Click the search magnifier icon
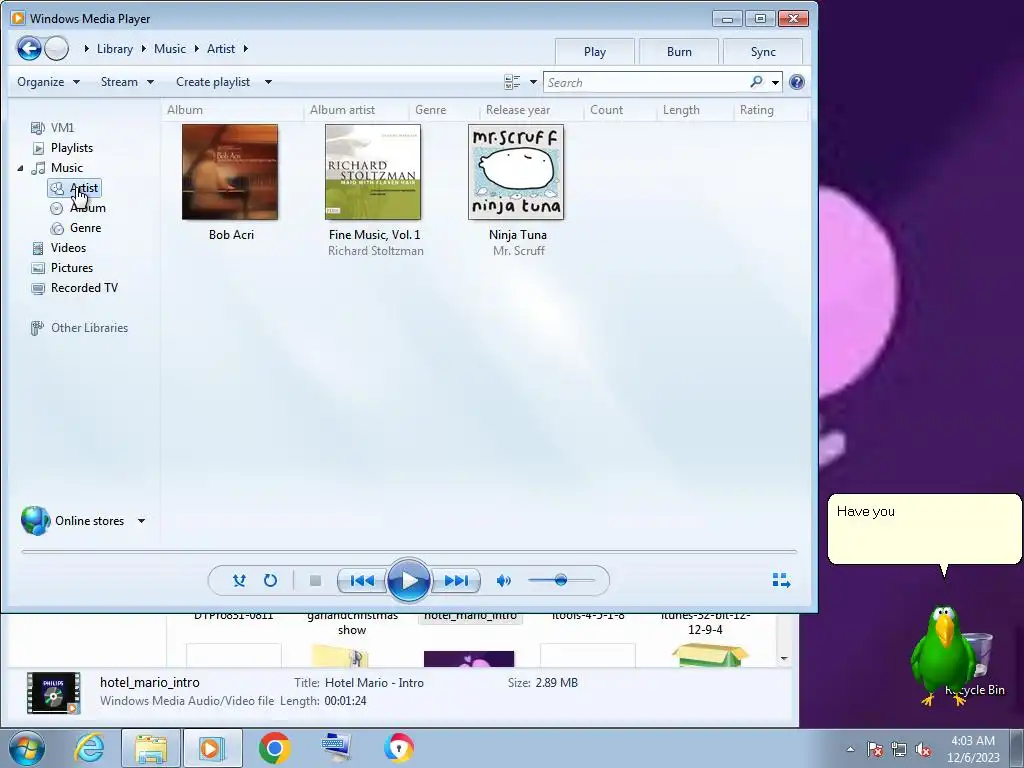 756,82
